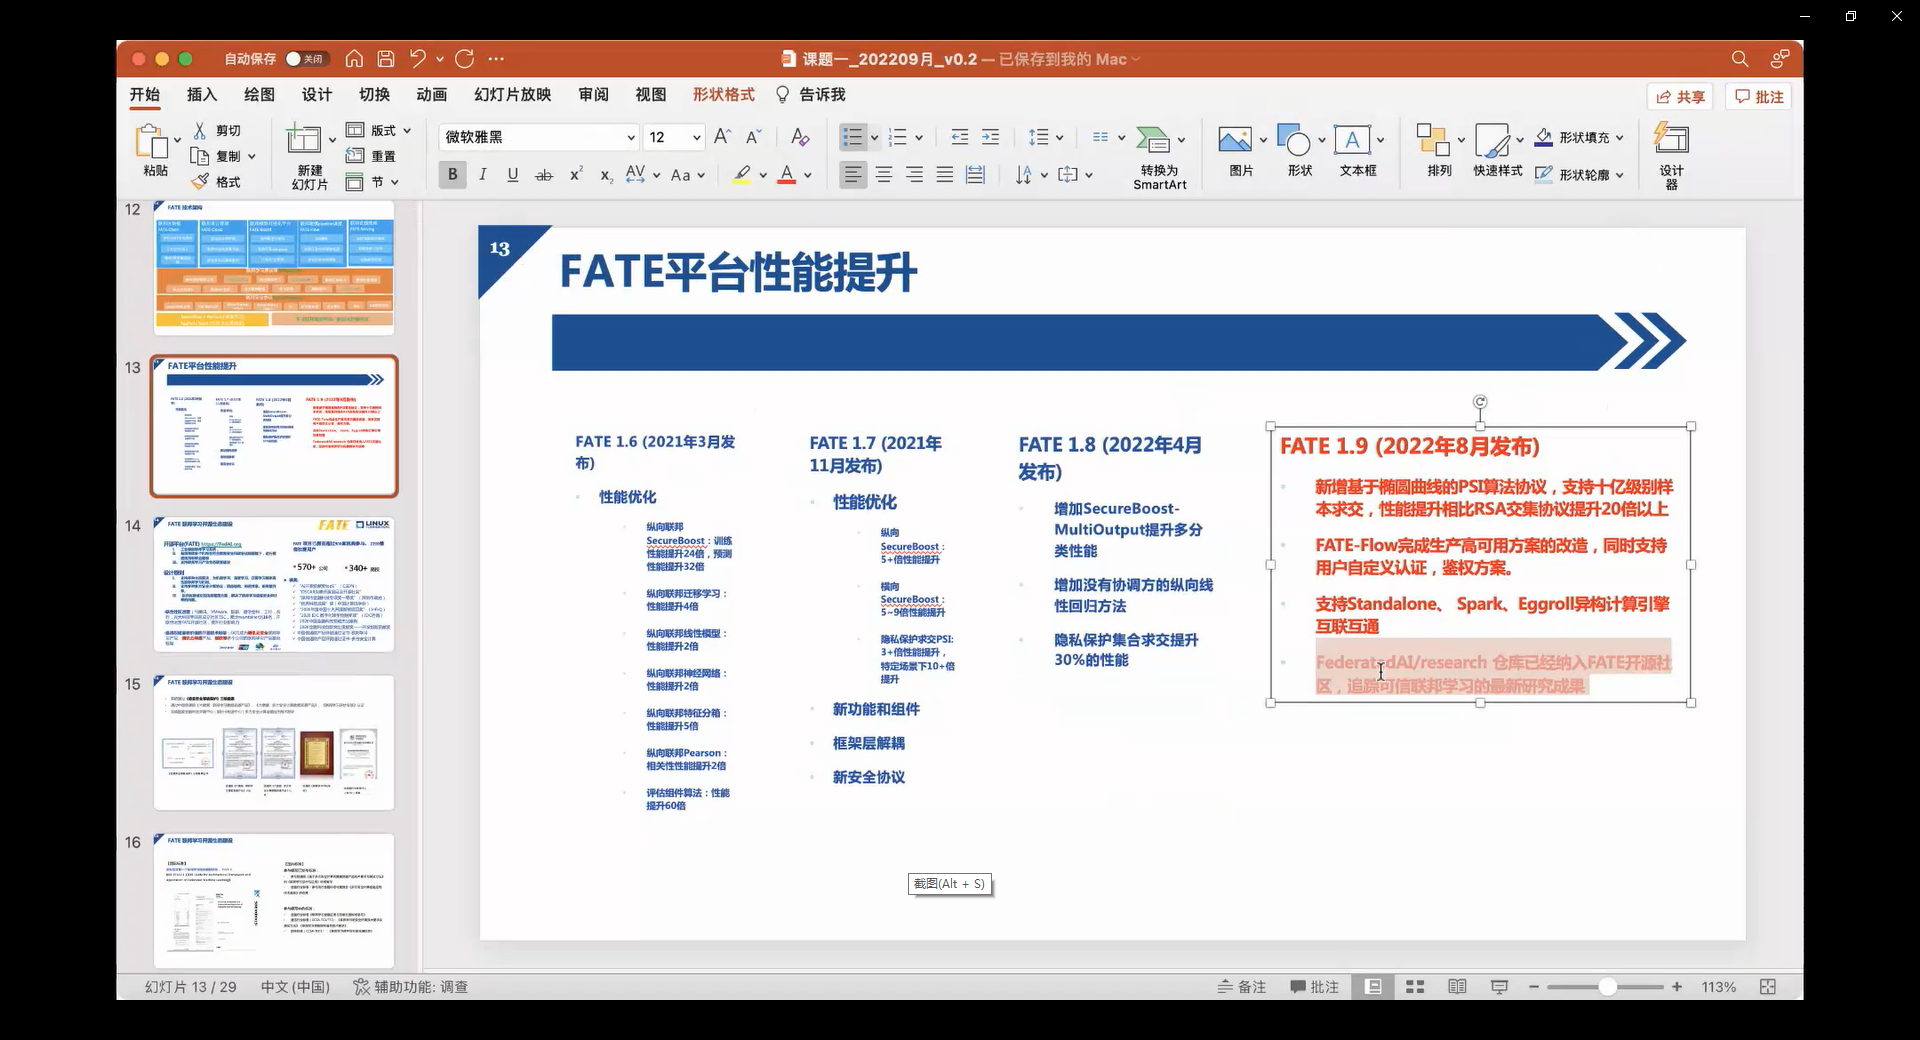Click the Save icon in title bar

pos(386,59)
